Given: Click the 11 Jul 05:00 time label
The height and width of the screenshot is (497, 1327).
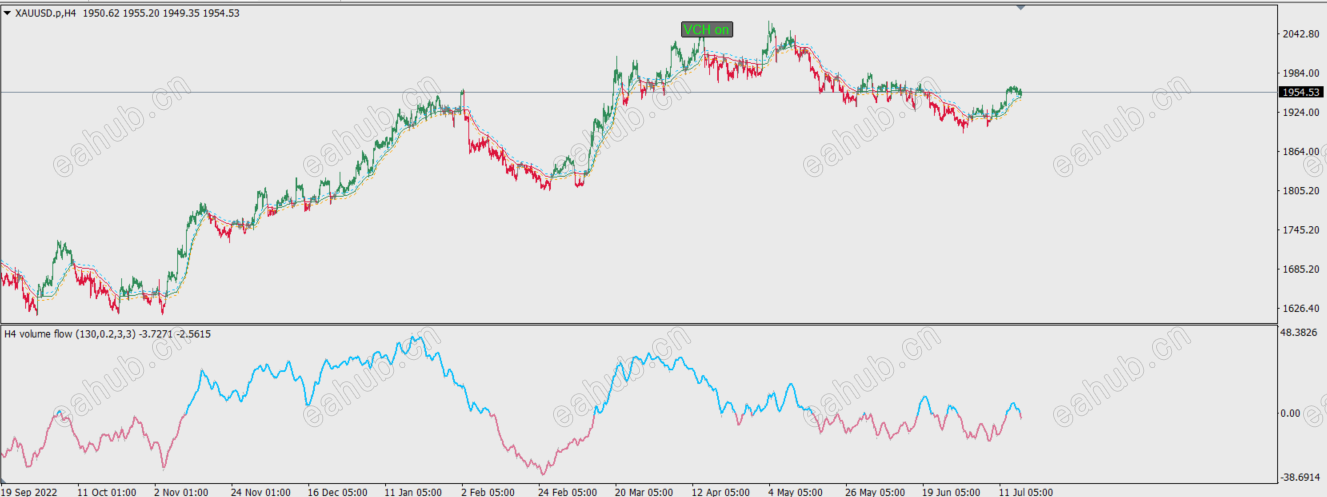Looking at the screenshot, I should coord(1027,491).
